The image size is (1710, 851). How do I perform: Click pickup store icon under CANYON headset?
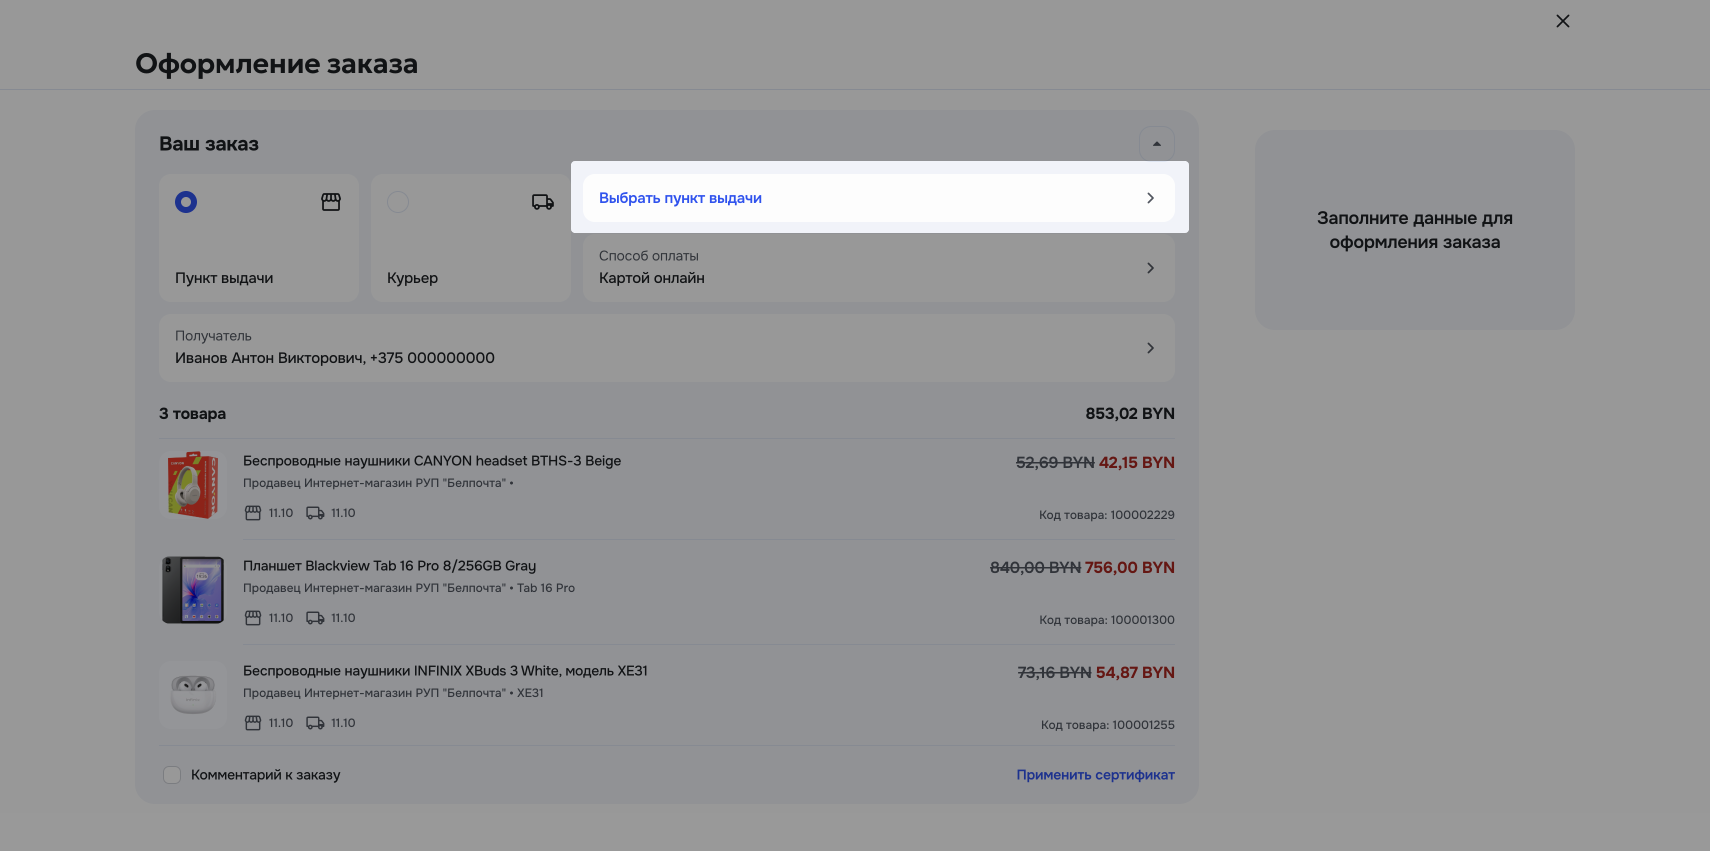(x=253, y=513)
